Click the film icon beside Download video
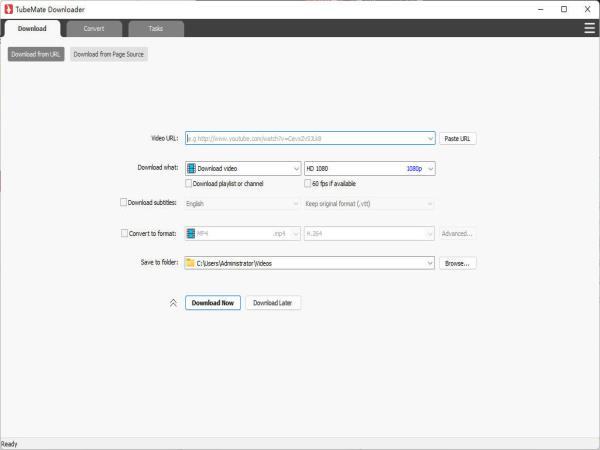 [191, 168]
